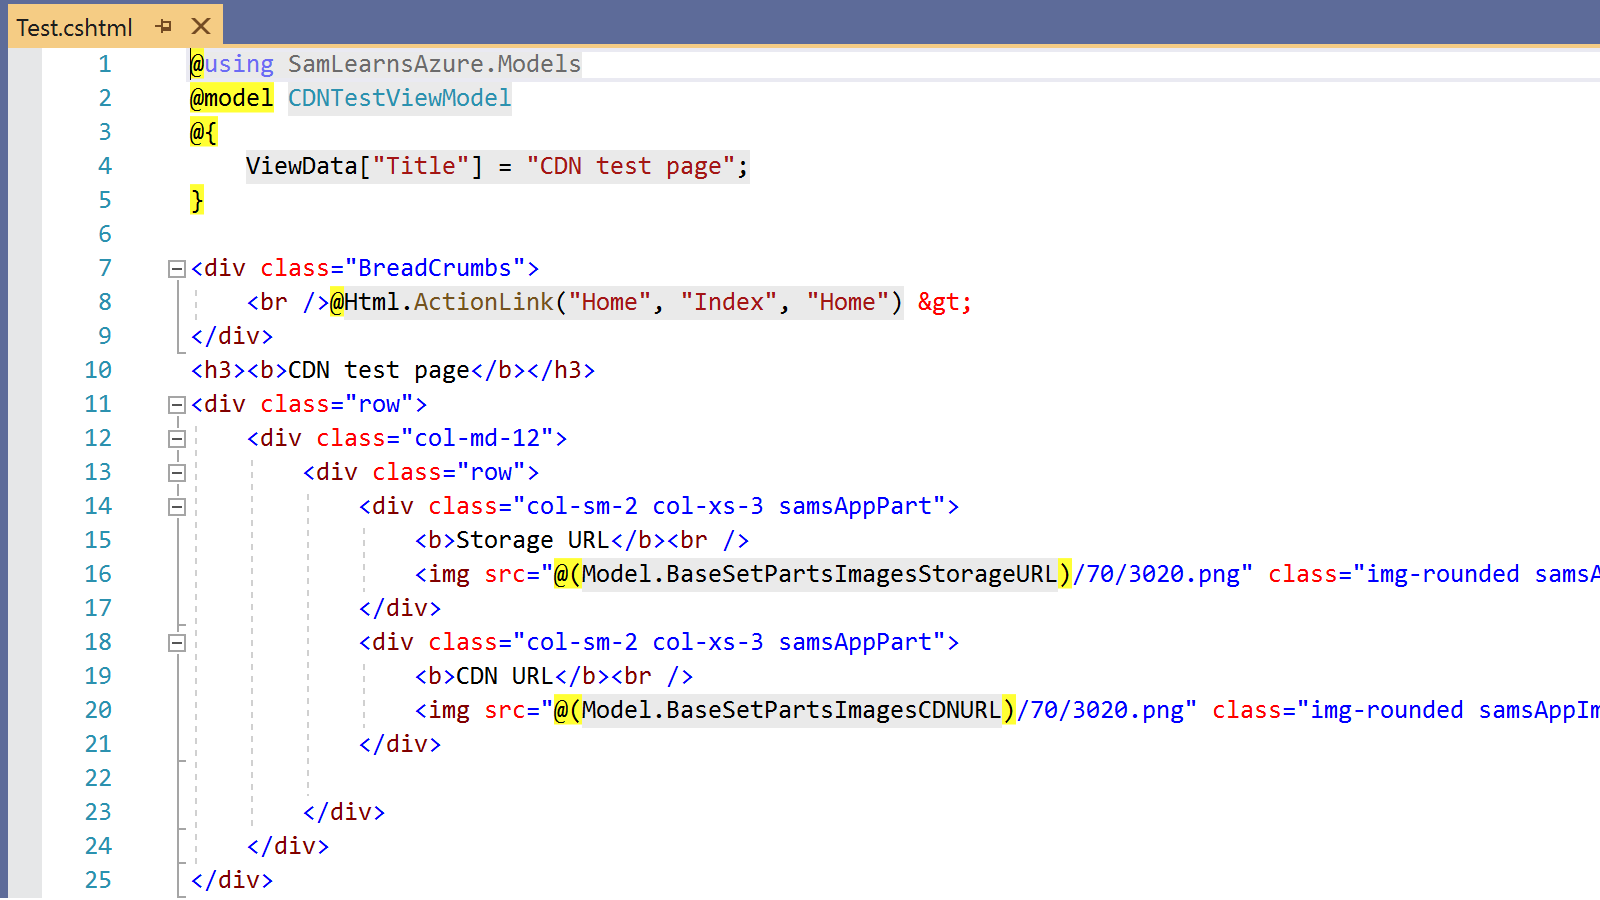This screenshot has width=1600, height=900.
Task: Collapse the inner row div on line 13
Action: click(177, 473)
